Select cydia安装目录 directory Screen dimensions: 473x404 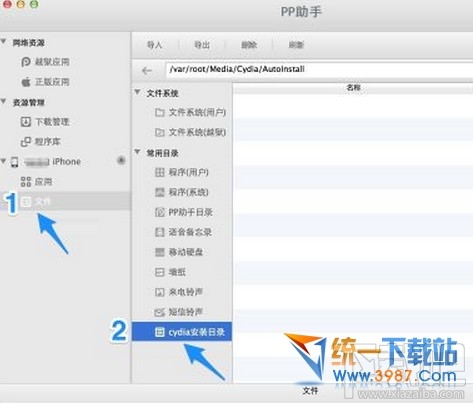[182, 332]
